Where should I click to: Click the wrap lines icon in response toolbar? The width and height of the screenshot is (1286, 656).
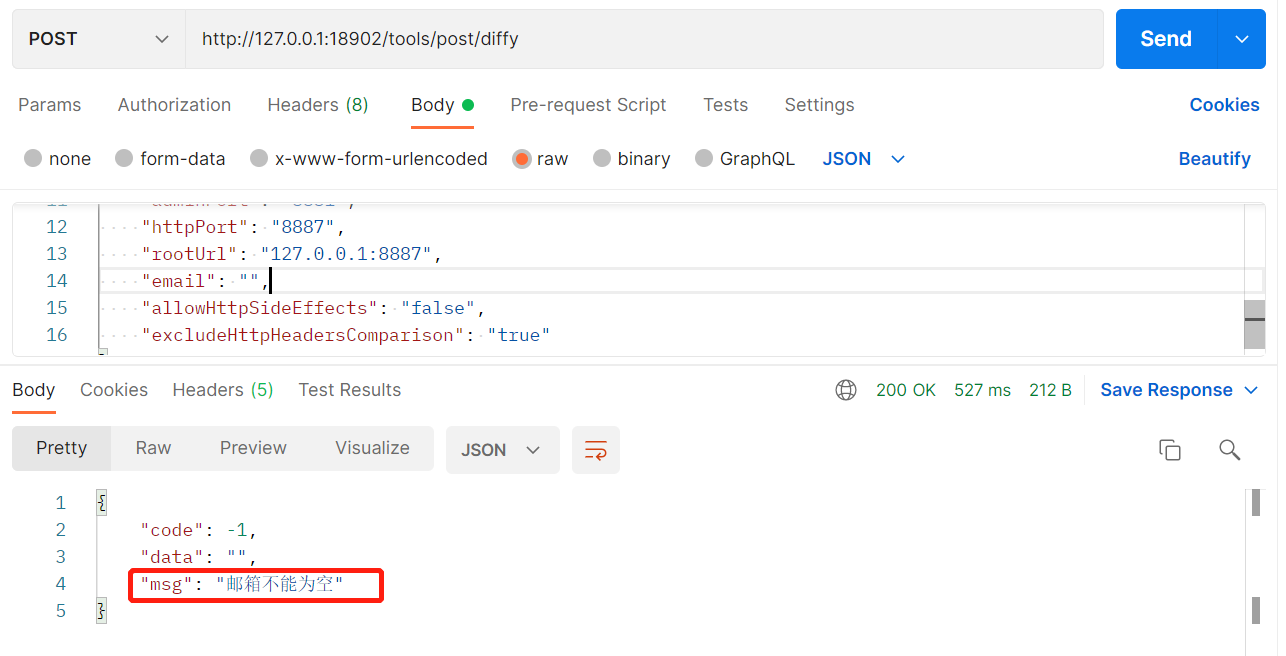tap(596, 450)
